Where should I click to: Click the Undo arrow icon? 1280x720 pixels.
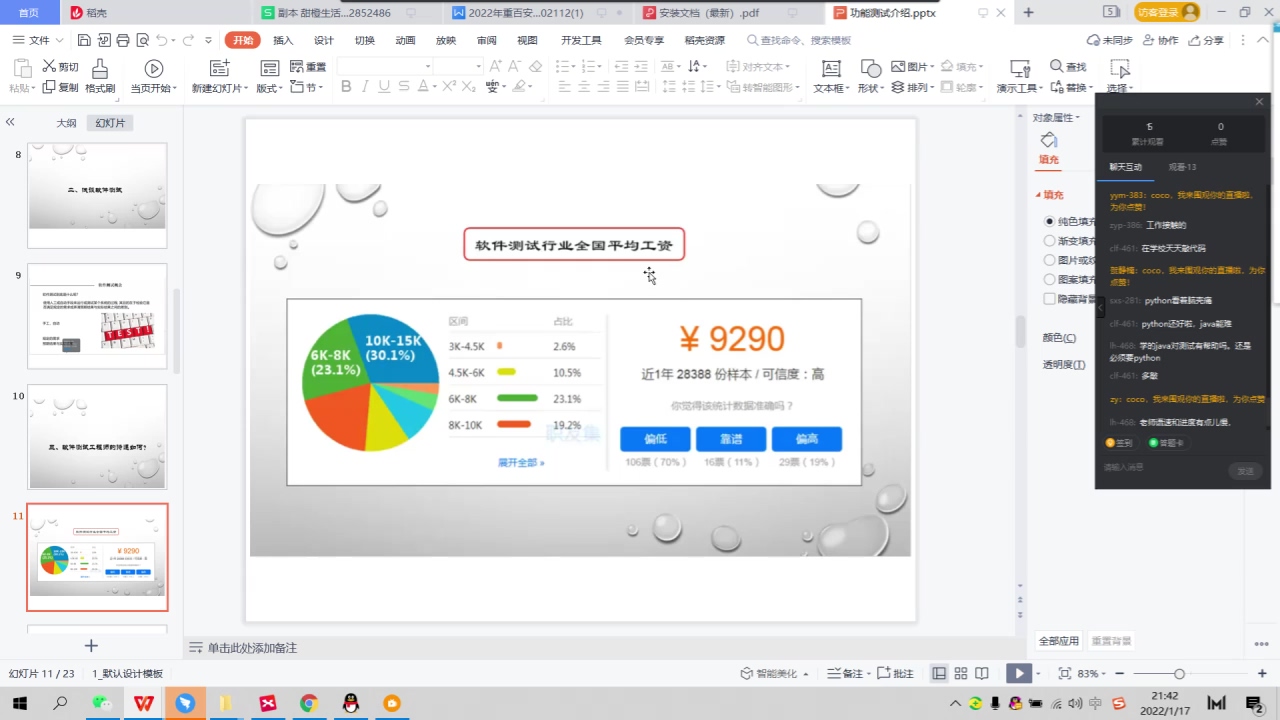162,40
